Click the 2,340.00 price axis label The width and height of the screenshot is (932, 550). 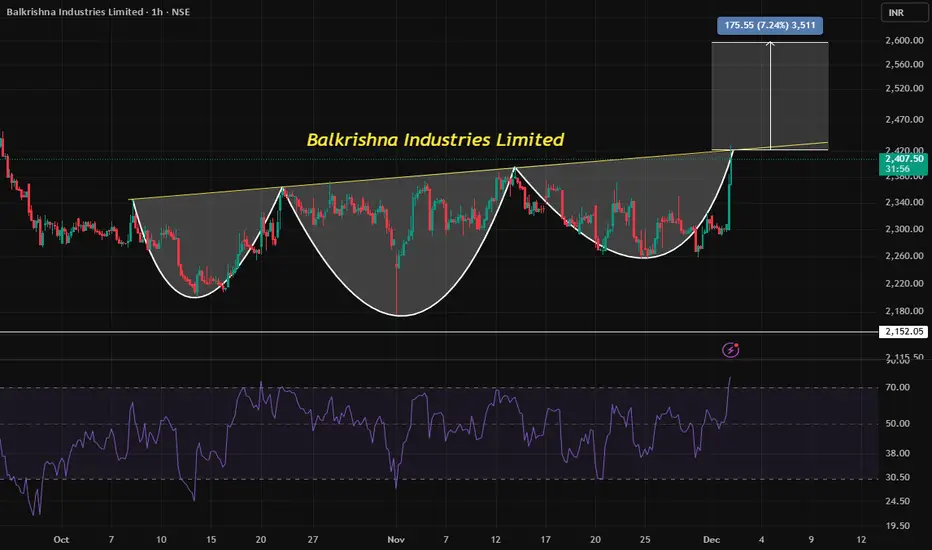coord(904,202)
